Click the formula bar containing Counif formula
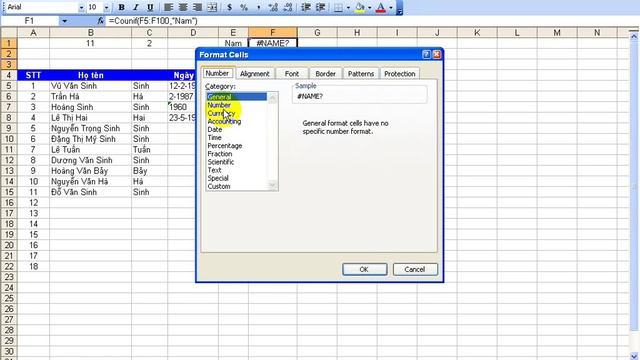This screenshot has width=640, height=360. [371, 21]
